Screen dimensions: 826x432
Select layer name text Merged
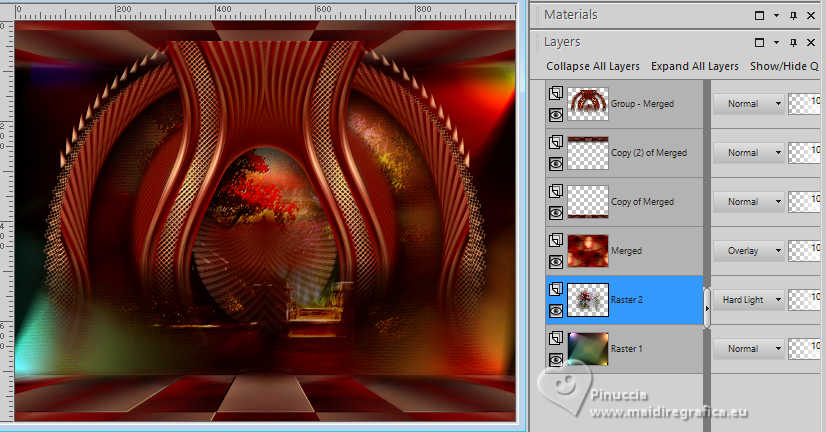point(626,251)
